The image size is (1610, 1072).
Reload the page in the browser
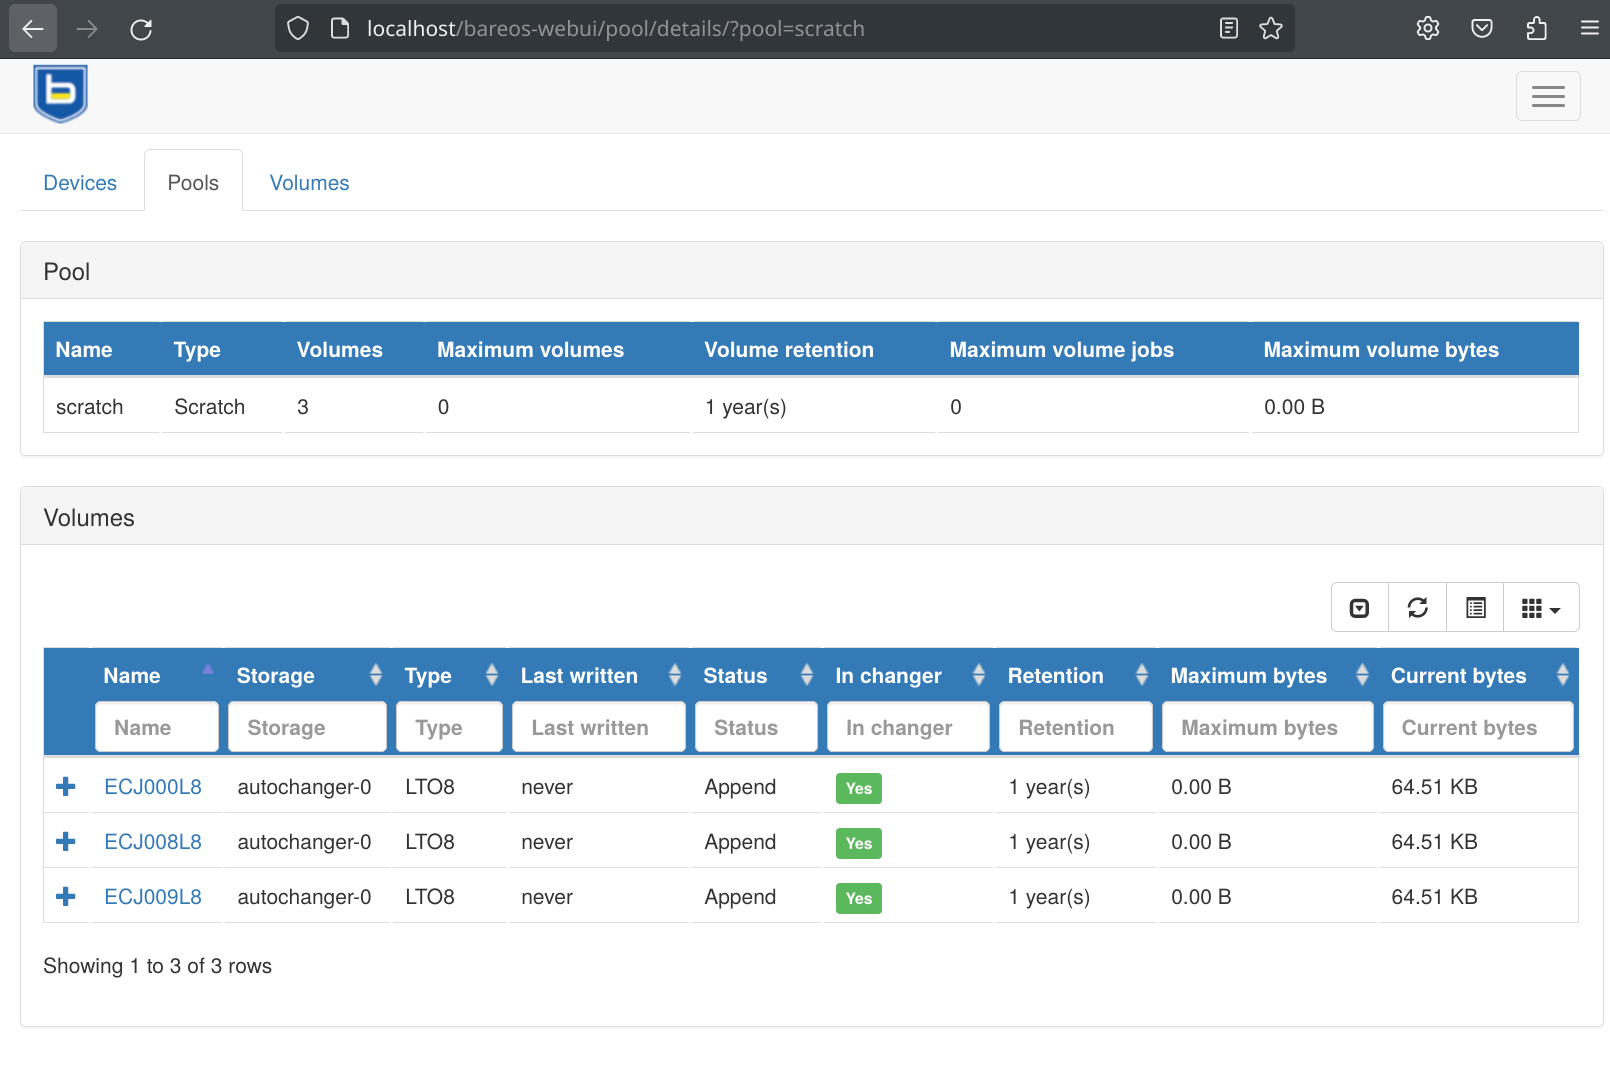[x=141, y=29]
